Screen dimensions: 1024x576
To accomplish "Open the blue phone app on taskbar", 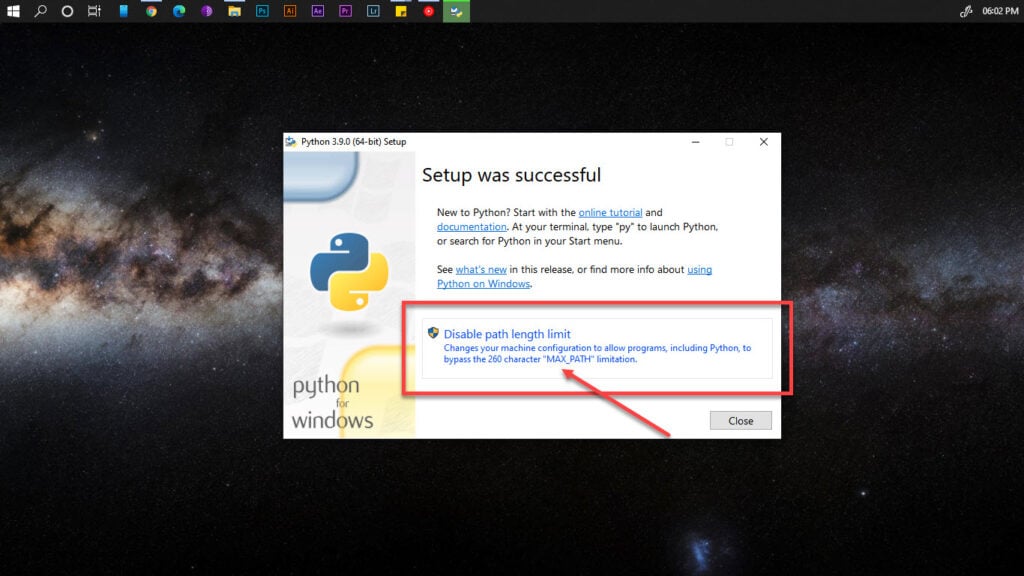I will 123,11.
